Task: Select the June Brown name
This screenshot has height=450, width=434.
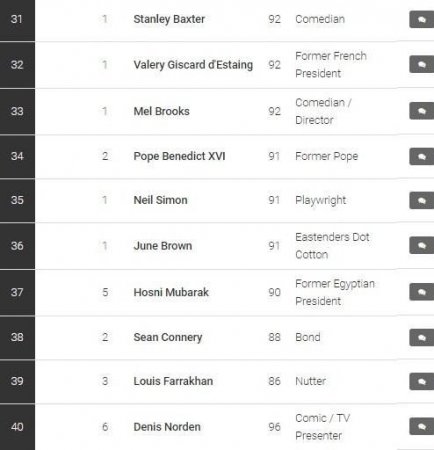Action: click(x=163, y=246)
